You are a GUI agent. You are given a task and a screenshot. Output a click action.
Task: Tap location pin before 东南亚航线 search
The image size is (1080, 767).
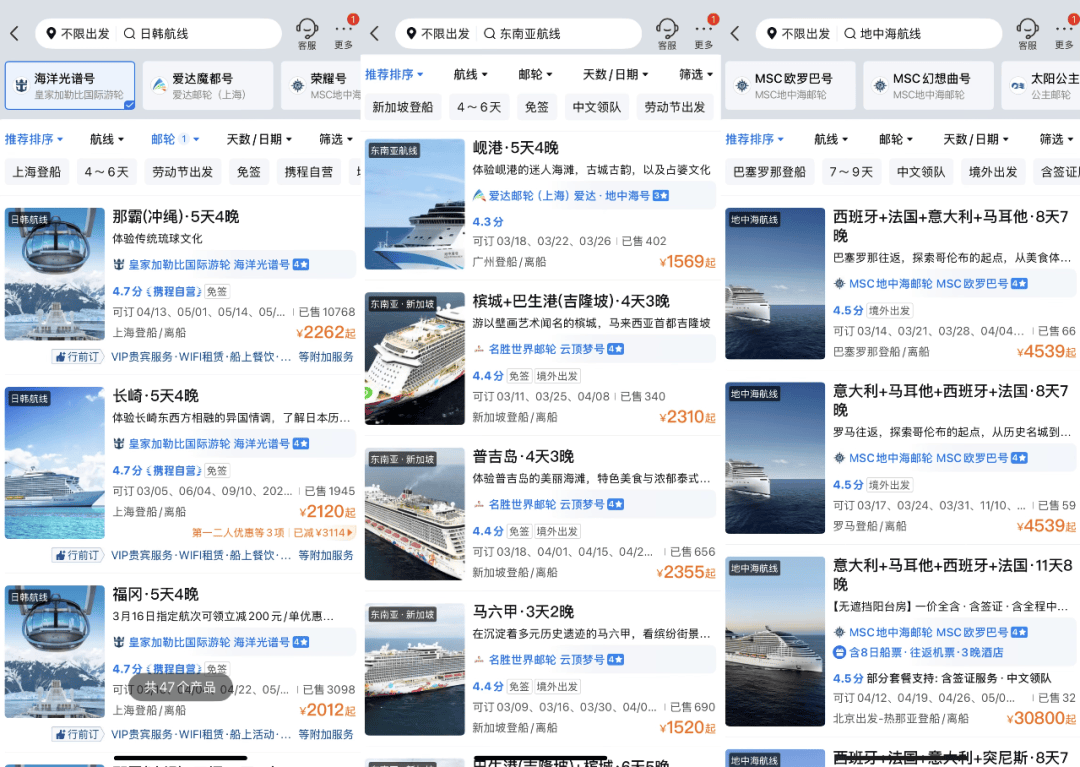tap(410, 34)
